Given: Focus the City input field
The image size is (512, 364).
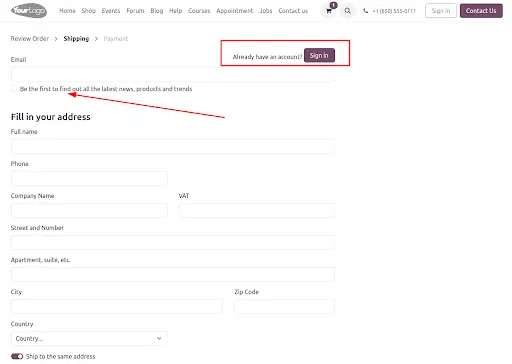Looking at the screenshot, I should coord(117,306).
